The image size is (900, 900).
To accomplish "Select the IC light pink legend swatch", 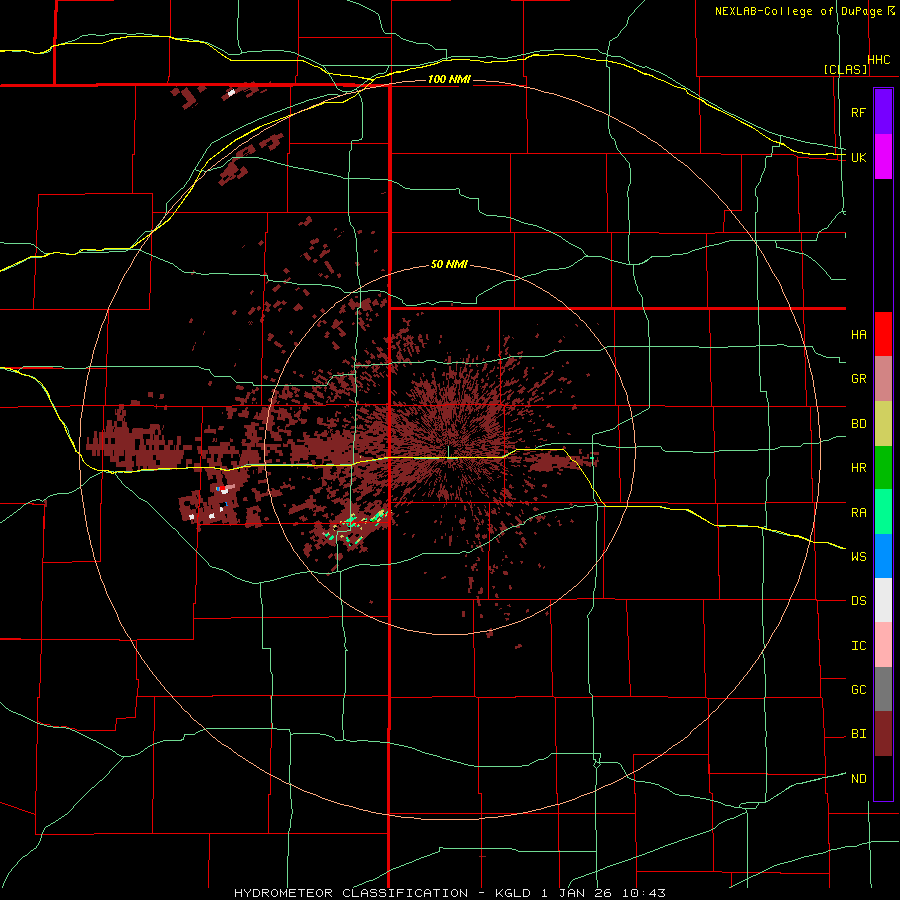I will [x=883, y=645].
